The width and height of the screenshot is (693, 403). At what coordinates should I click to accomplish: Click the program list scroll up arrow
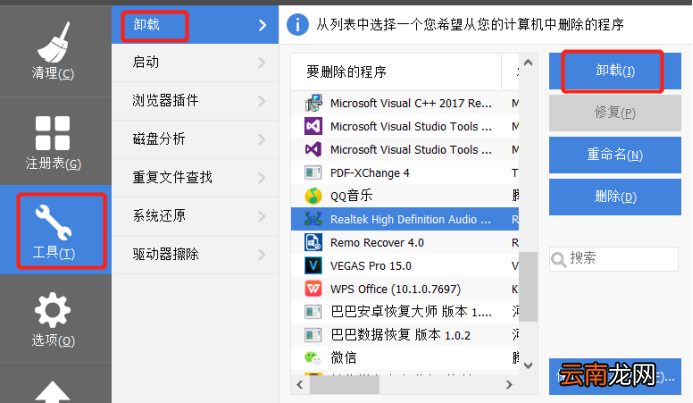[528, 63]
